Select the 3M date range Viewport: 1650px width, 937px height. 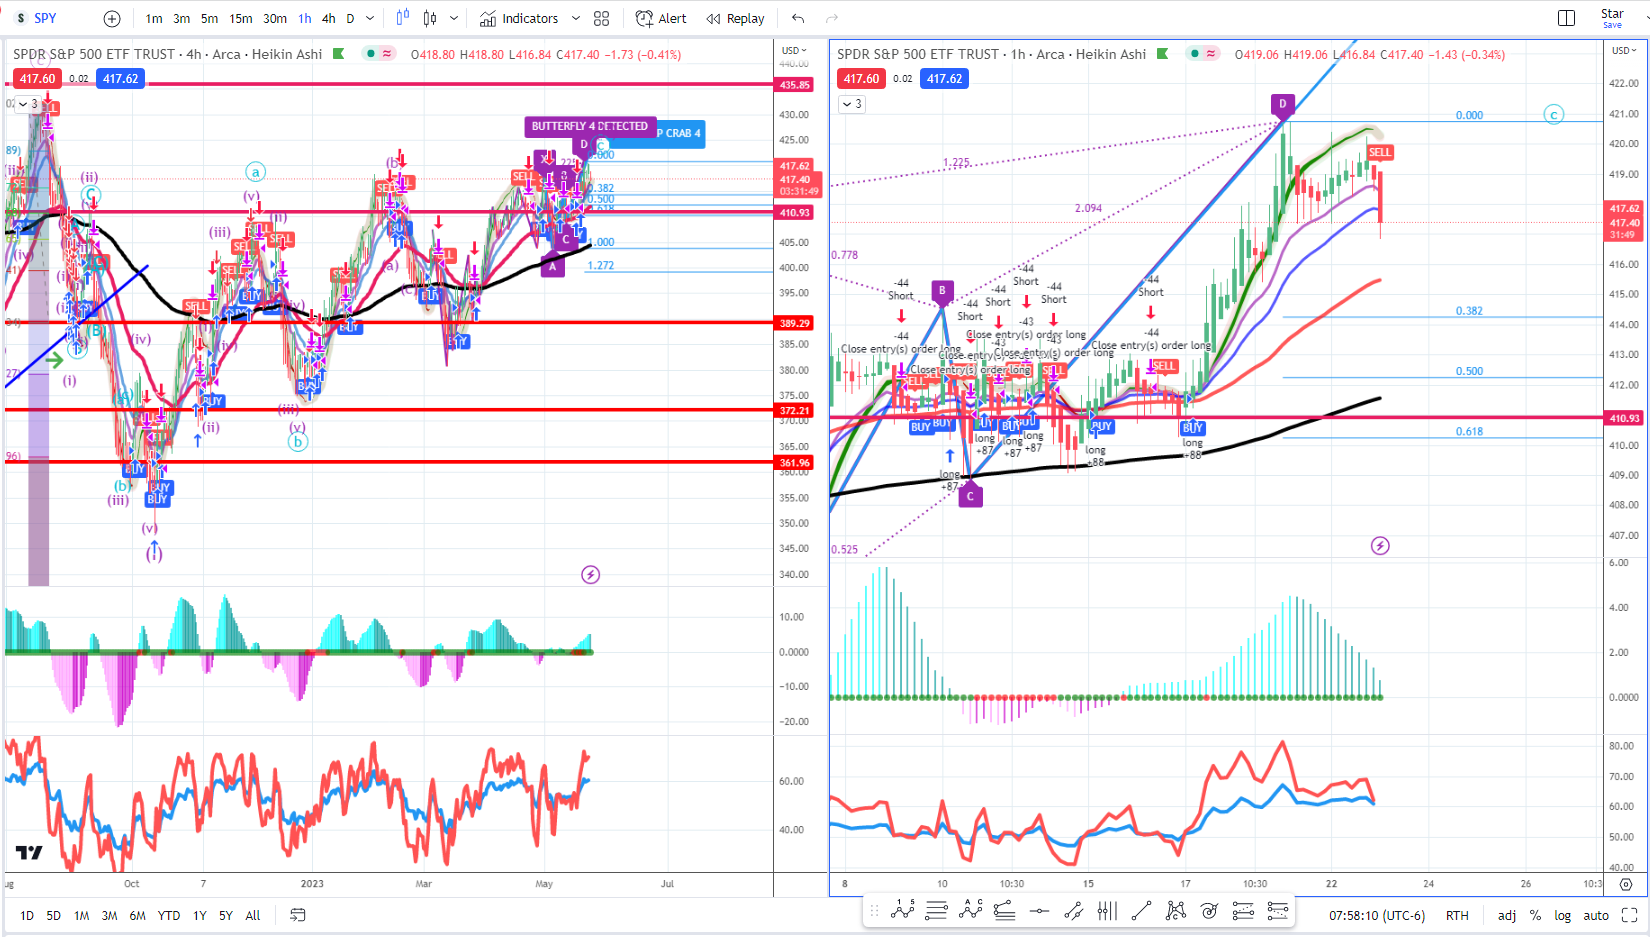110,915
